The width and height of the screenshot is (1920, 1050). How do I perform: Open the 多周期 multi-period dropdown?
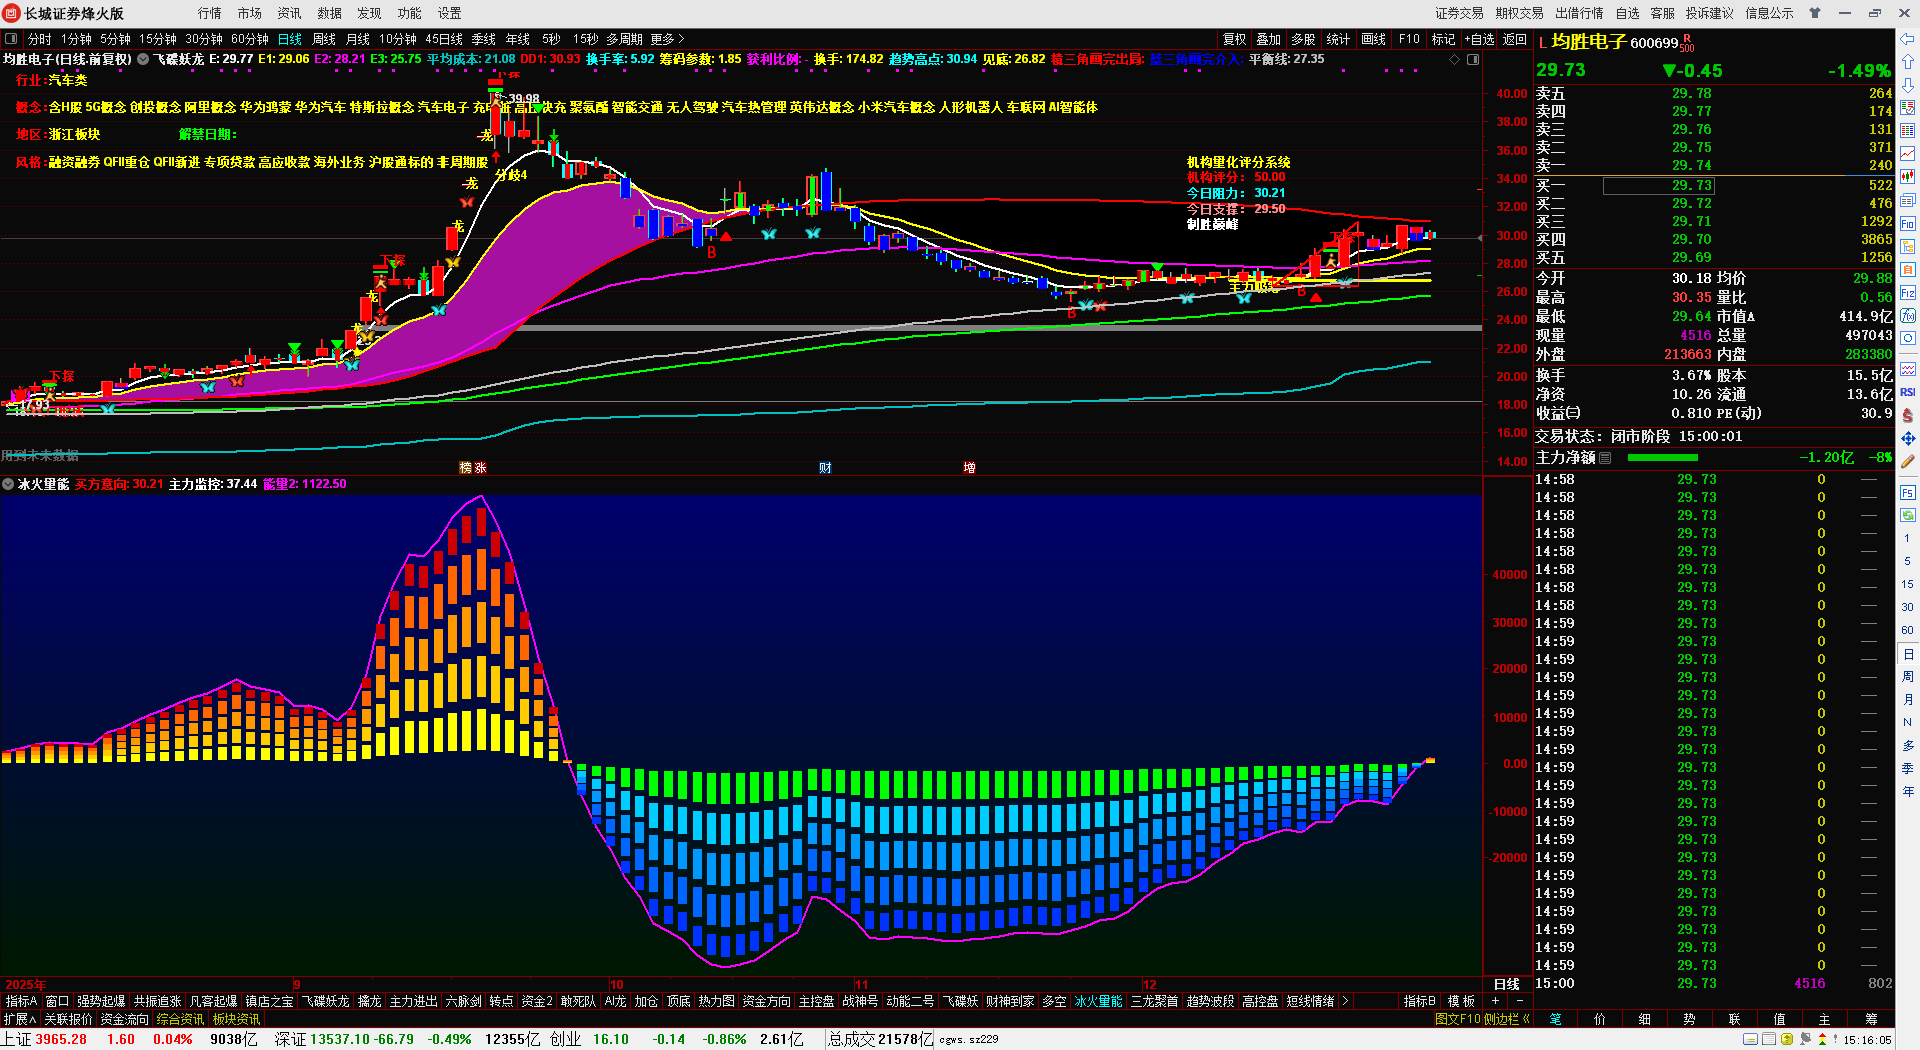click(x=624, y=39)
